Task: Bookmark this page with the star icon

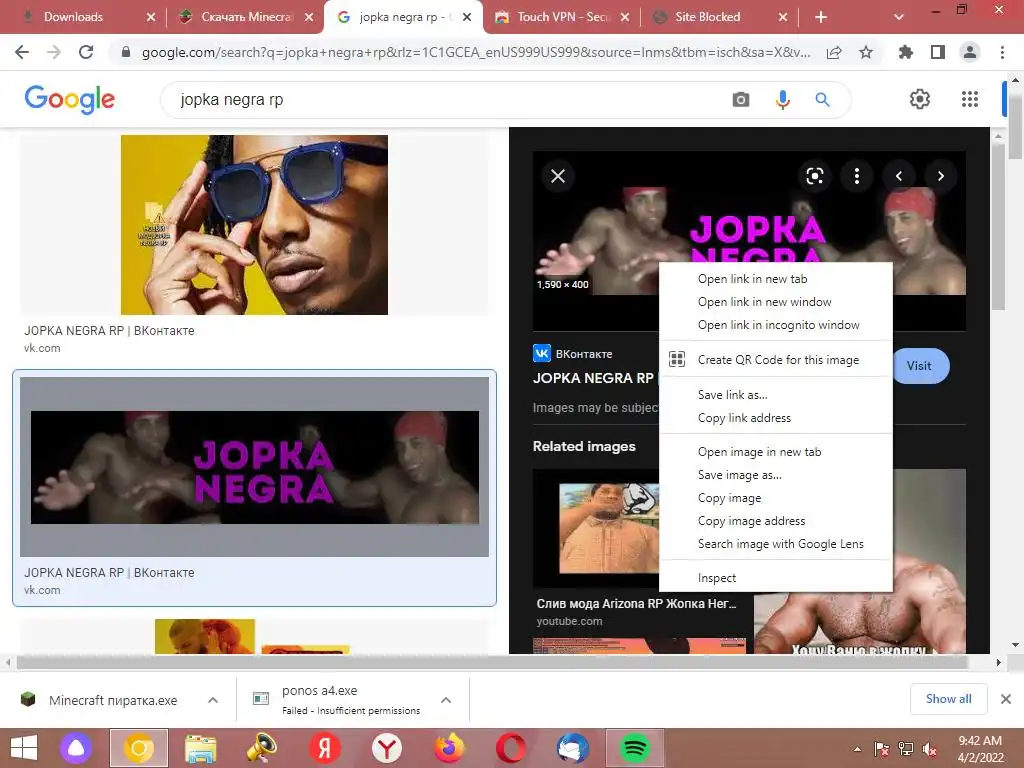Action: (x=866, y=52)
